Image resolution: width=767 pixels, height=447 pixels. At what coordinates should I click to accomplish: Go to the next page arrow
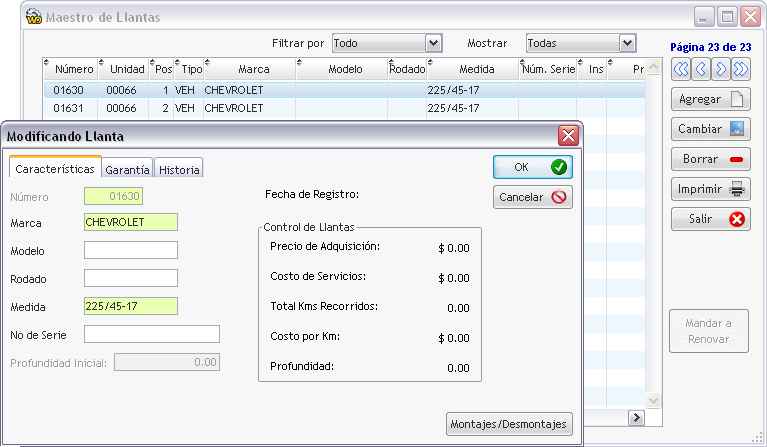pos(721,69)
